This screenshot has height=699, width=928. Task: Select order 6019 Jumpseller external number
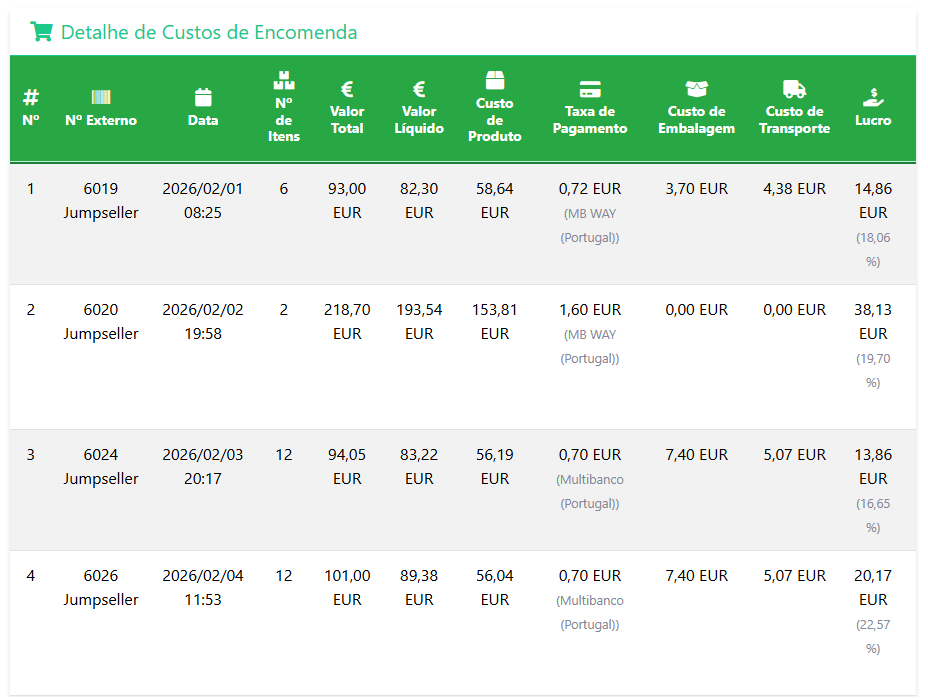click(x=101, y=200)
